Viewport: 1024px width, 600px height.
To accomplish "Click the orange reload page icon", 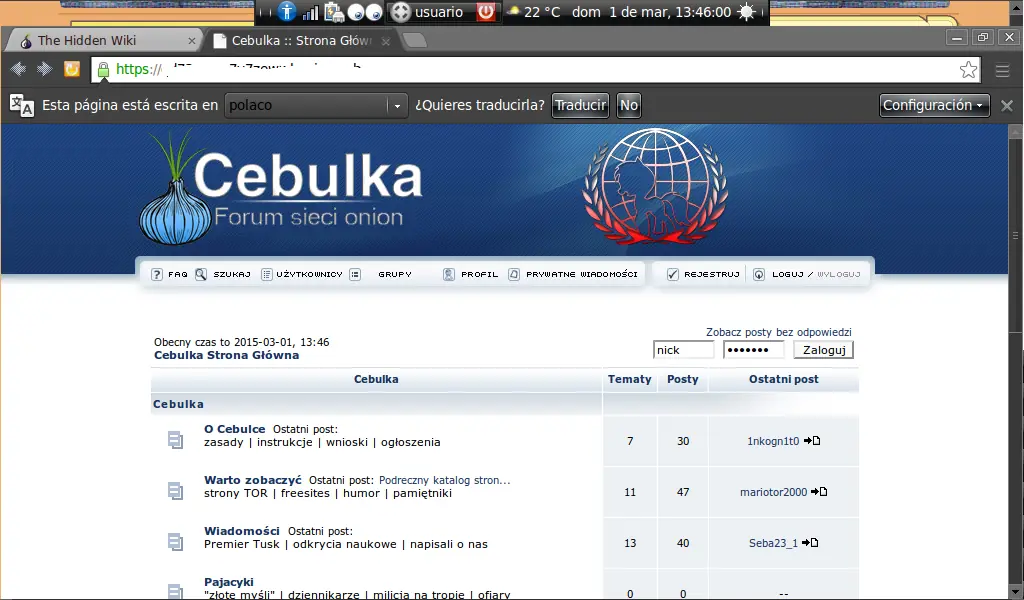I will 72,69.
